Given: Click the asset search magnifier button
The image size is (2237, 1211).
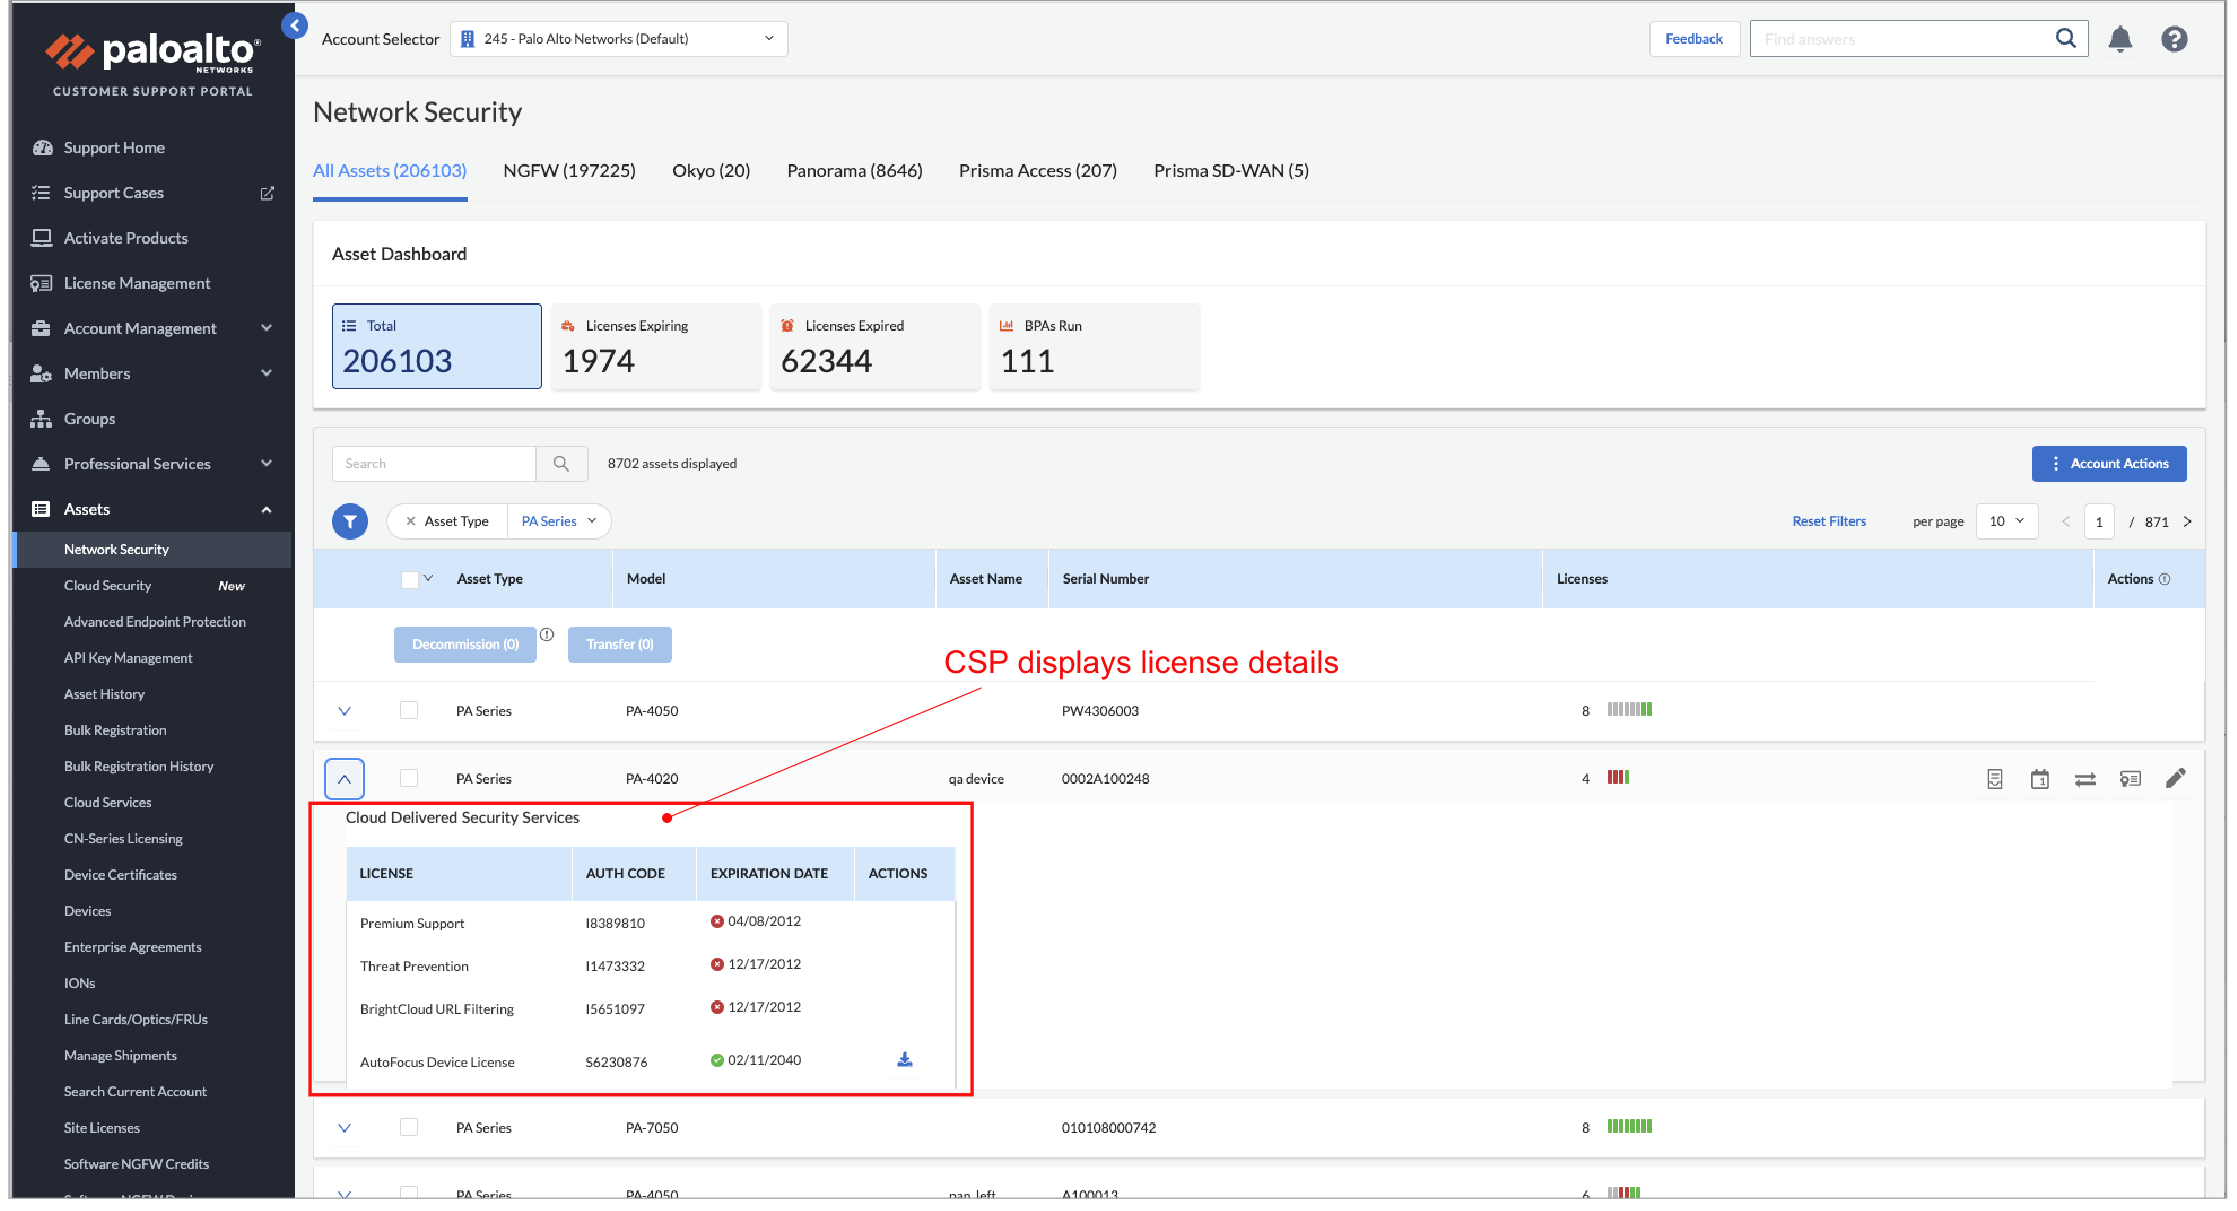Looking at the screenshot, I should pyautogui.click(x=561, y=464).
